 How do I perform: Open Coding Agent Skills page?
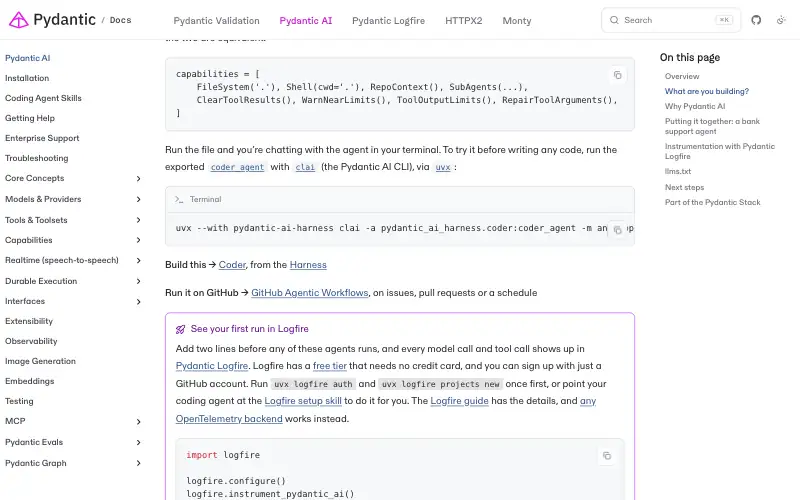tap(43, 98)
